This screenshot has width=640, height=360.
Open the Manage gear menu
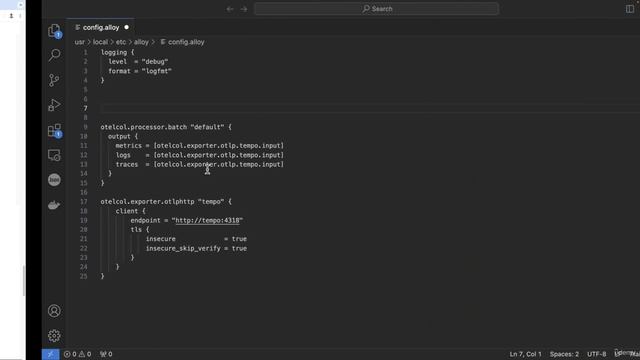tap(54, 336)
